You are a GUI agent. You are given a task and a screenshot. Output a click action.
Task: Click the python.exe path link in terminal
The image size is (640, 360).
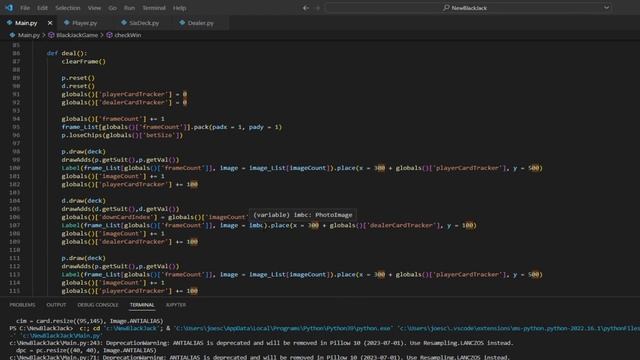[282, 328]
